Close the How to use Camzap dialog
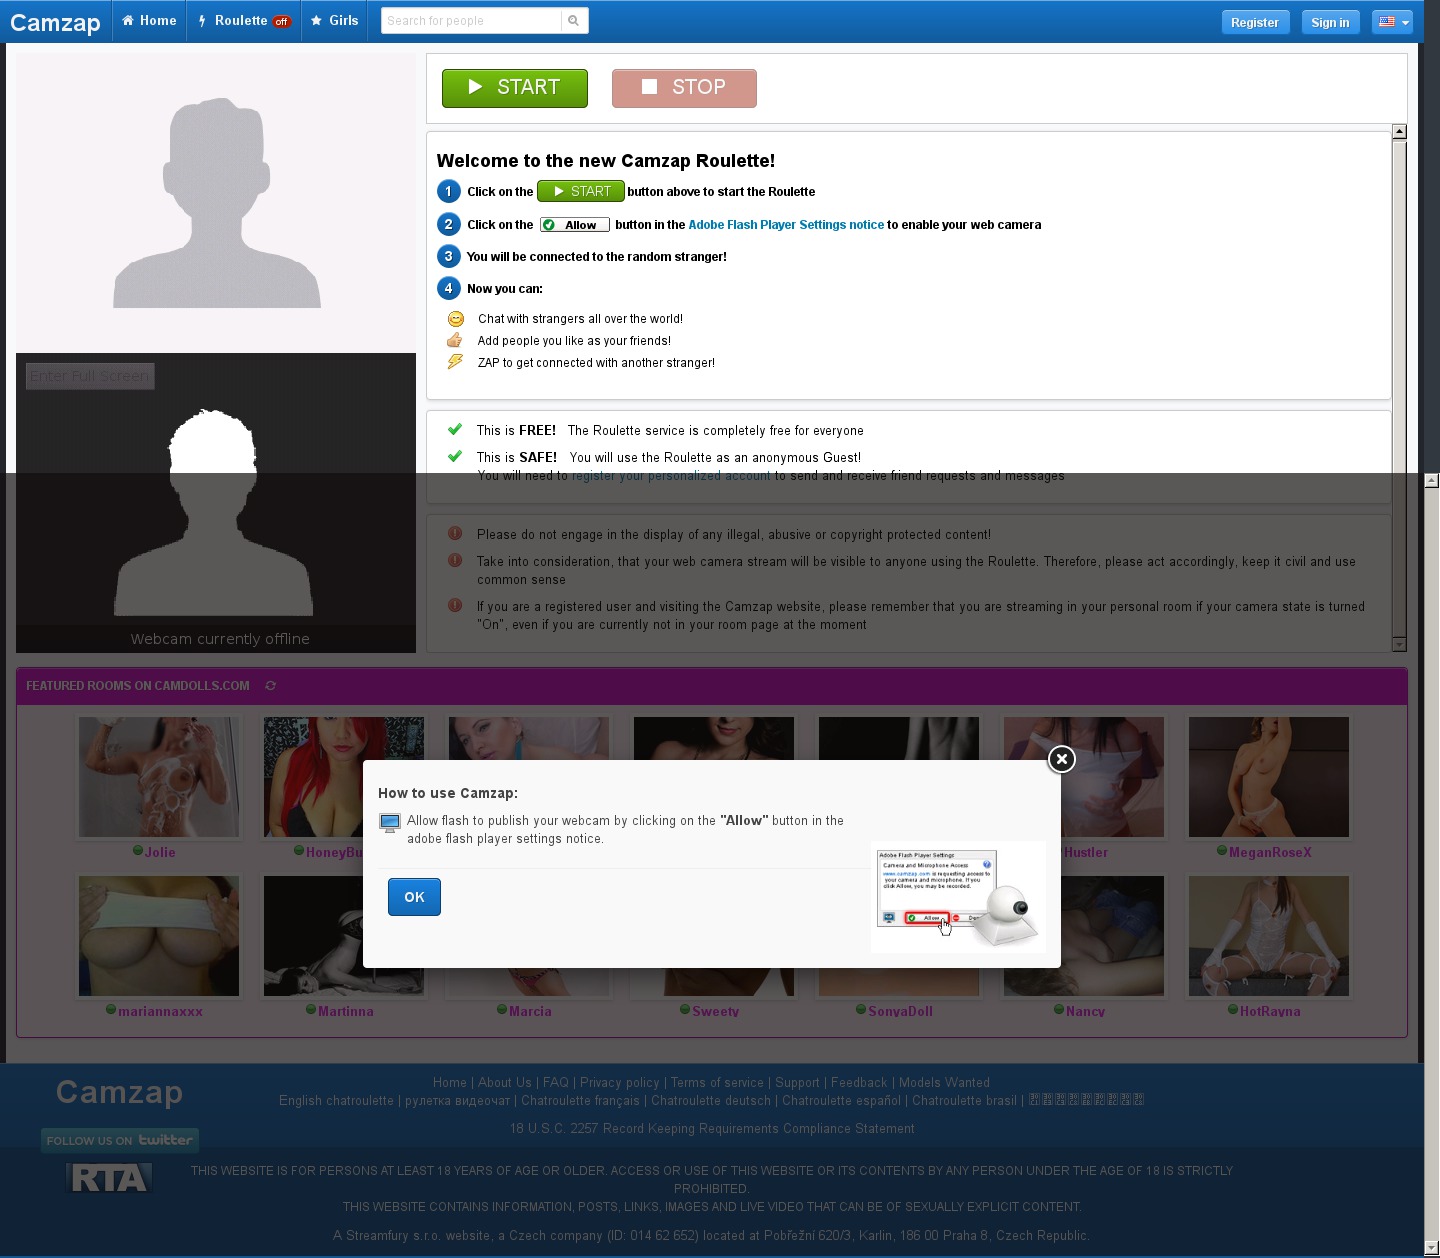Screen dimensions: 1440x1258 click(x=1061, y=760)
